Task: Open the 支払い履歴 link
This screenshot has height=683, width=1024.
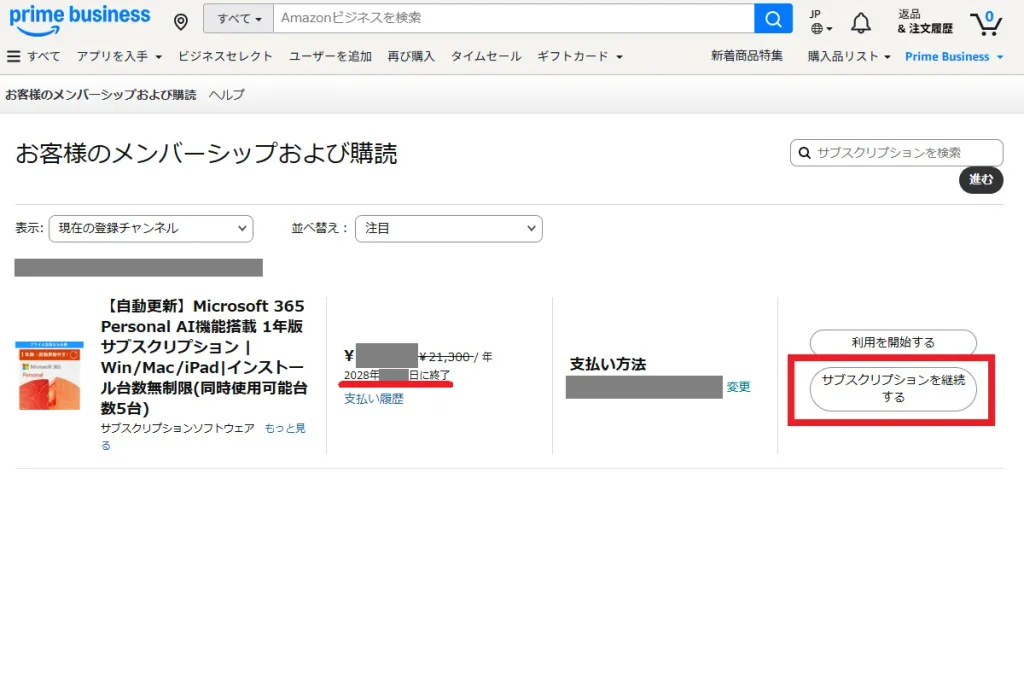Action: pyautogui.click(x=374, y=398)
